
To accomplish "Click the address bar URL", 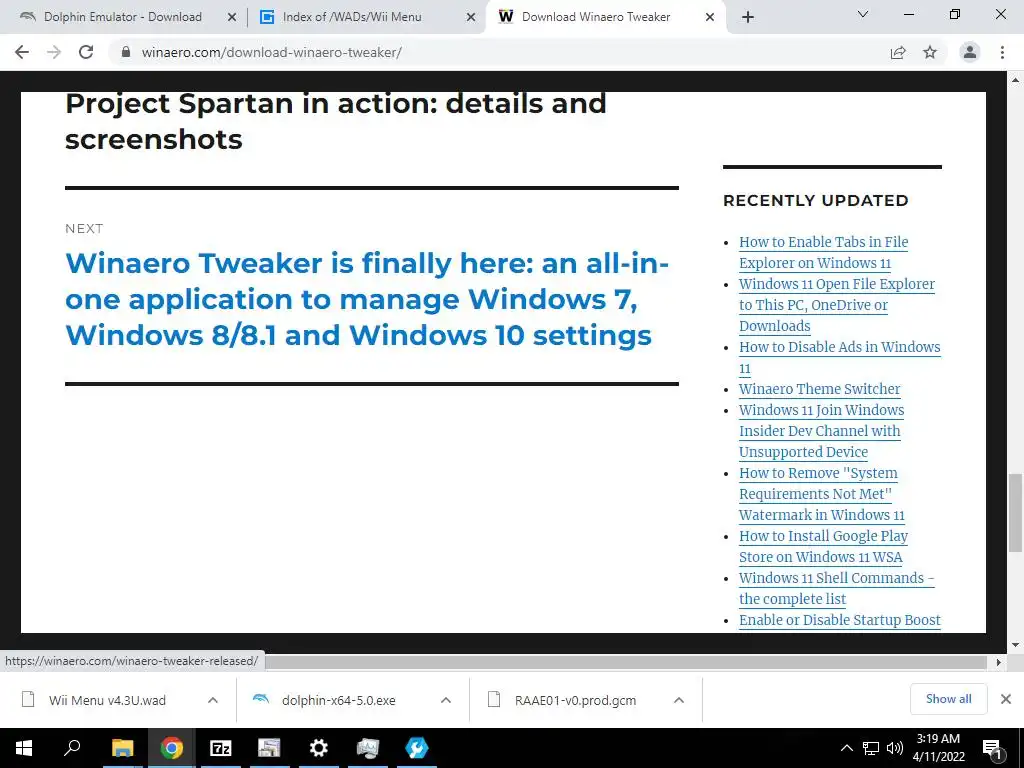I will click(x=272, y=52).
